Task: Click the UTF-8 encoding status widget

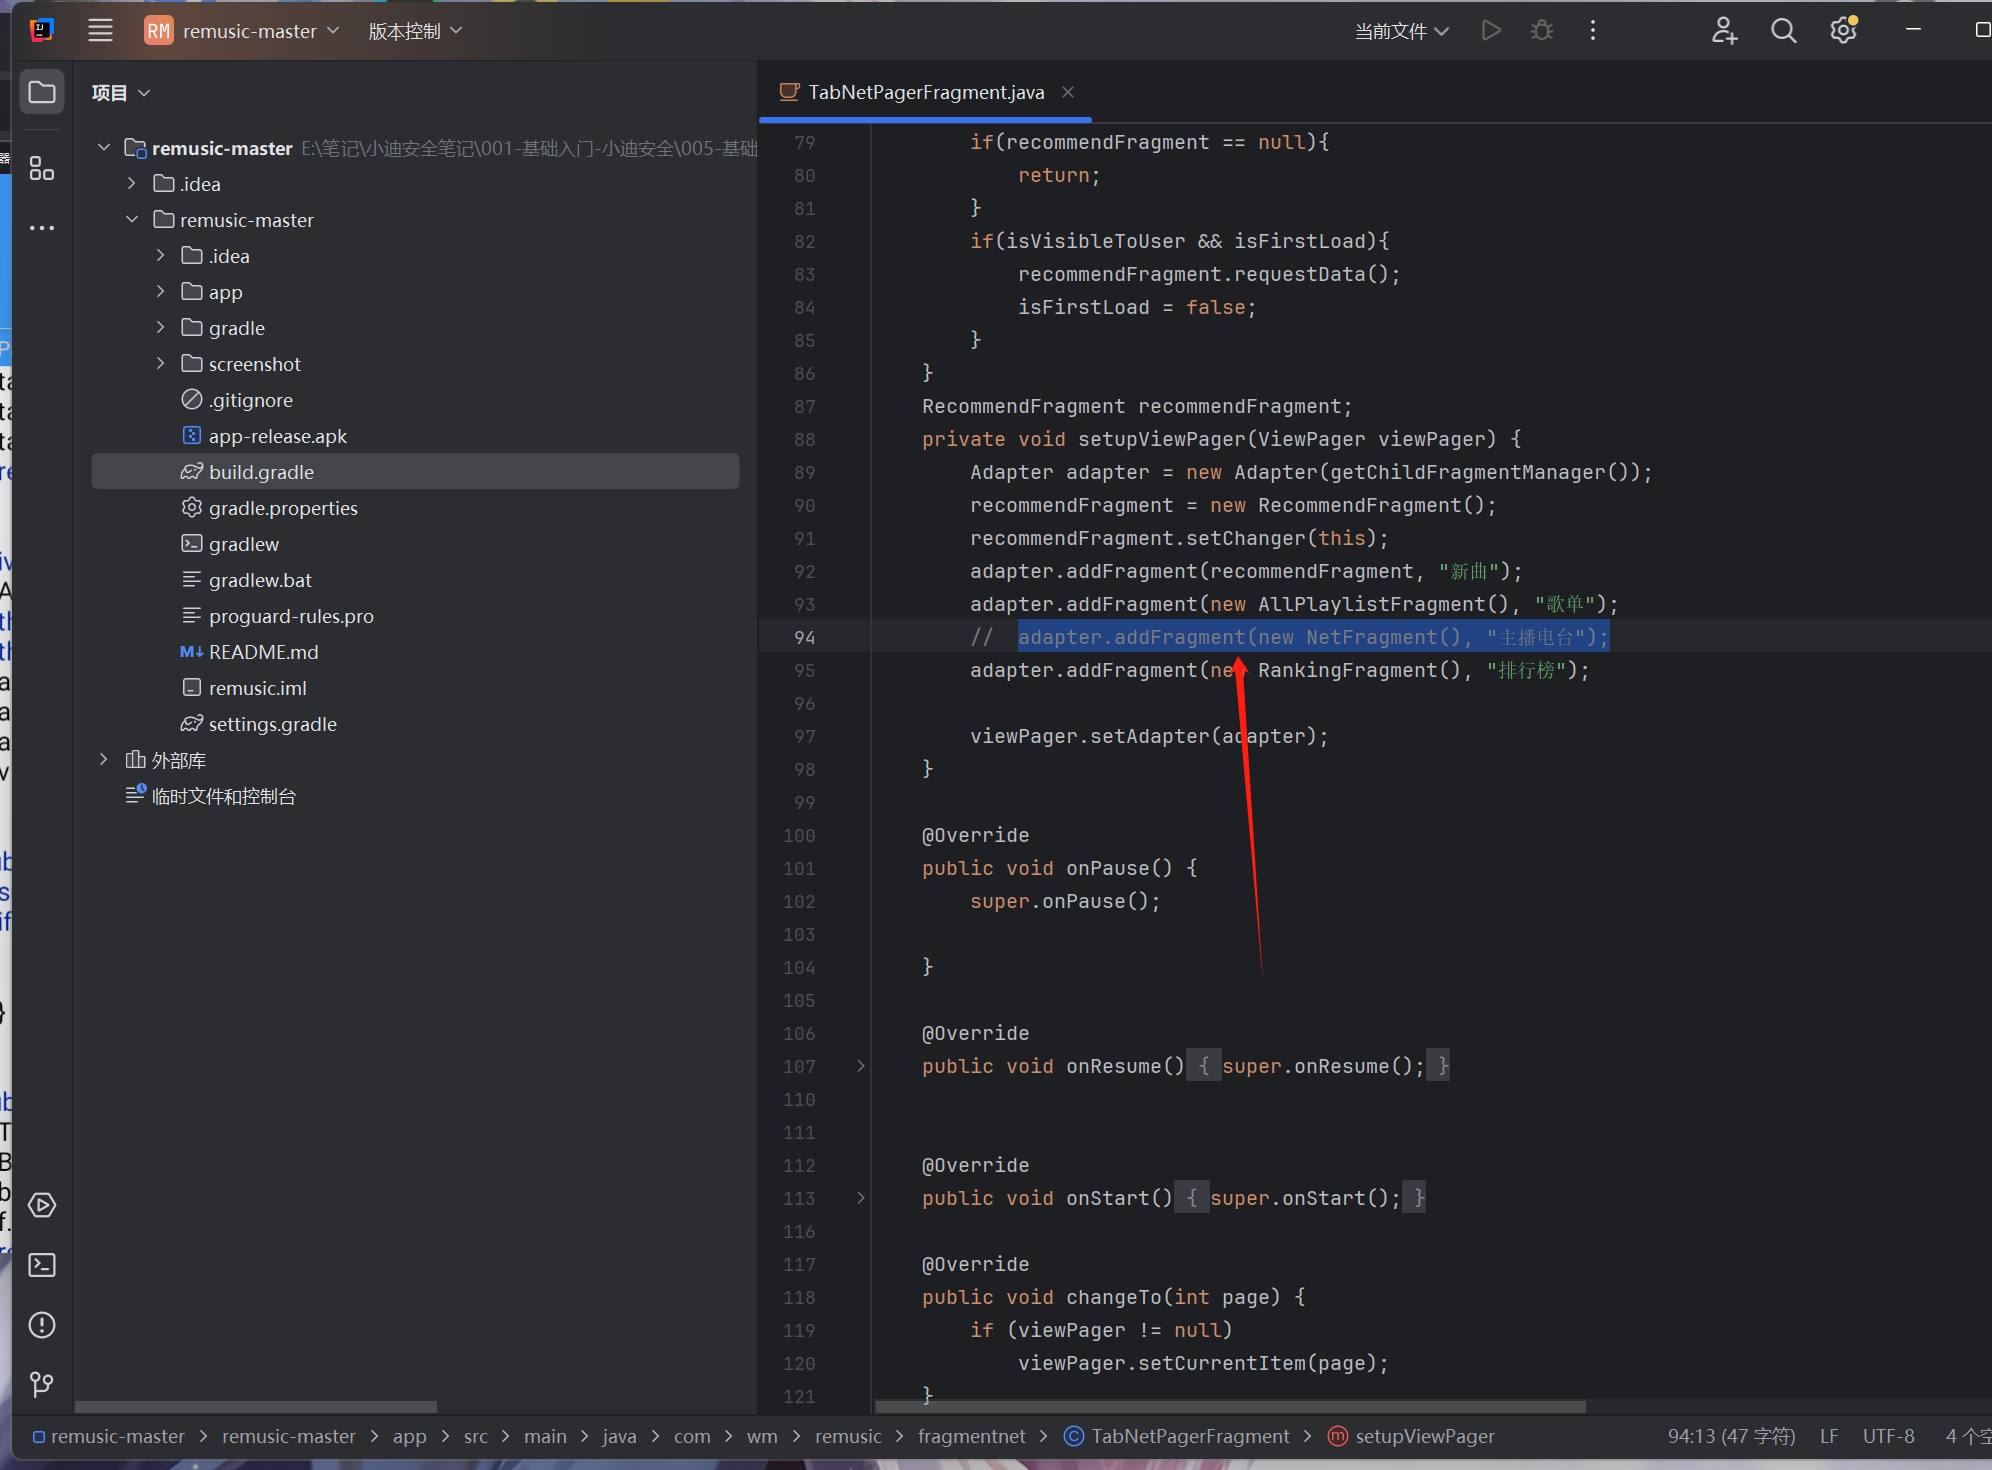Action: click(1888, 1436)
